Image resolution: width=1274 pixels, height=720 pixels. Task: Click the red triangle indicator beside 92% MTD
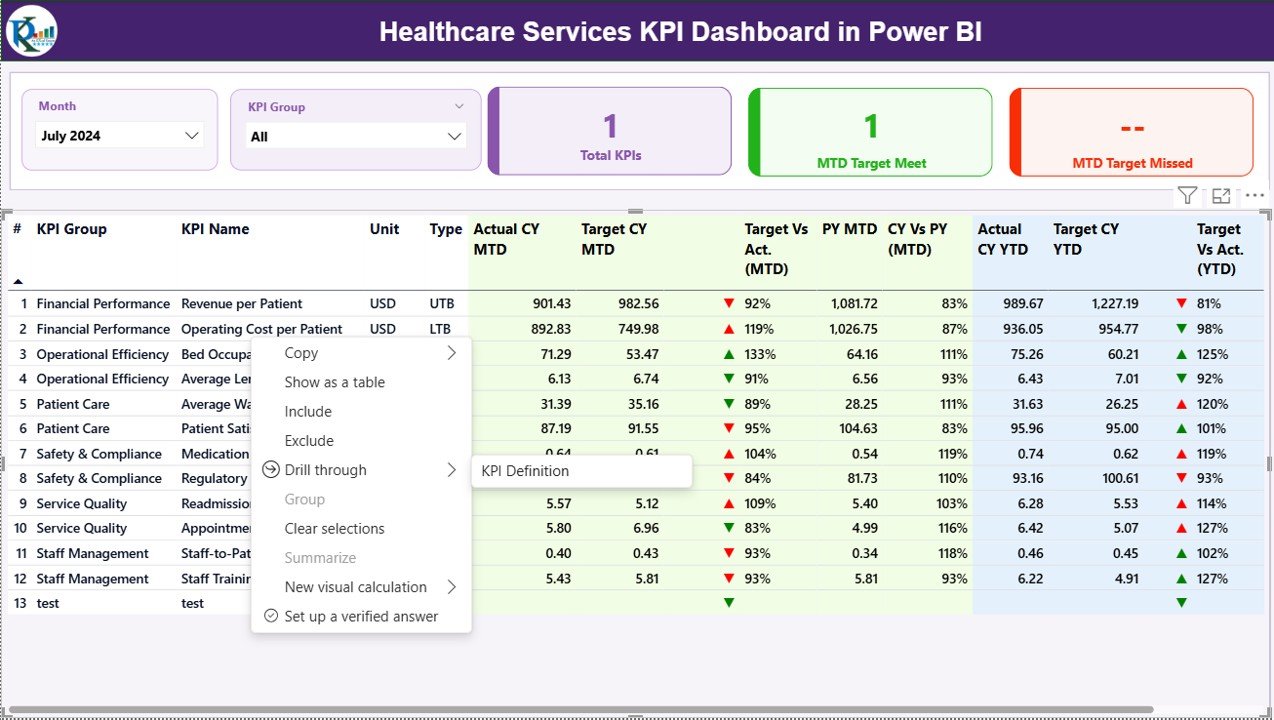click(x=730, y=303)
